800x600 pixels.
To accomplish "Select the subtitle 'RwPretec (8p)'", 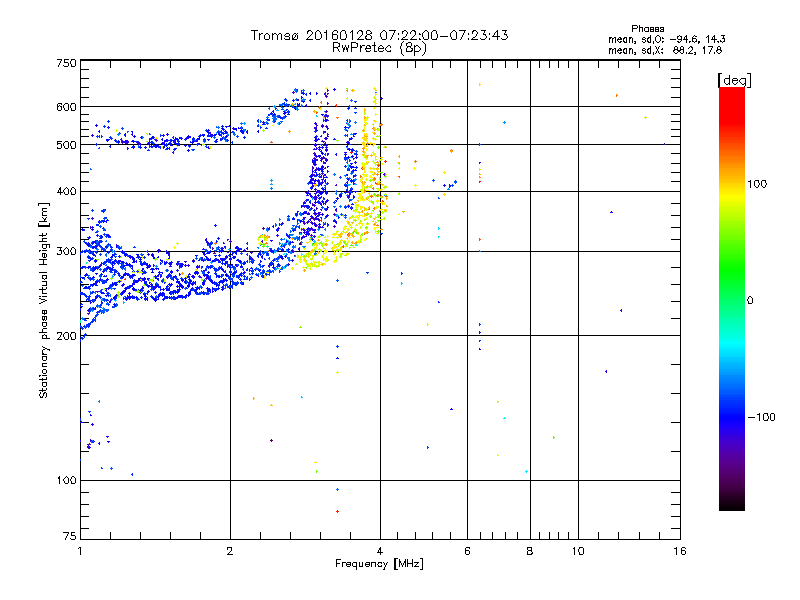I will tap(380, 48).
